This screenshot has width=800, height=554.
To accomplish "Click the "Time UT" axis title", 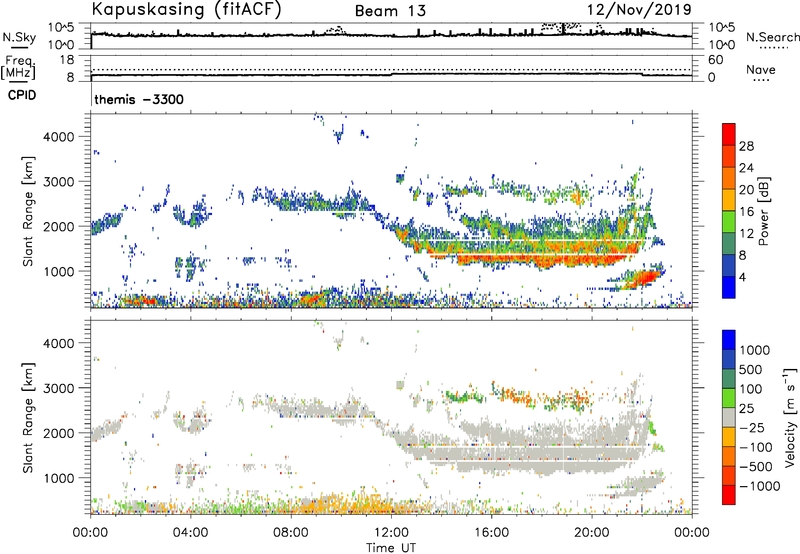I will [391, 548].
